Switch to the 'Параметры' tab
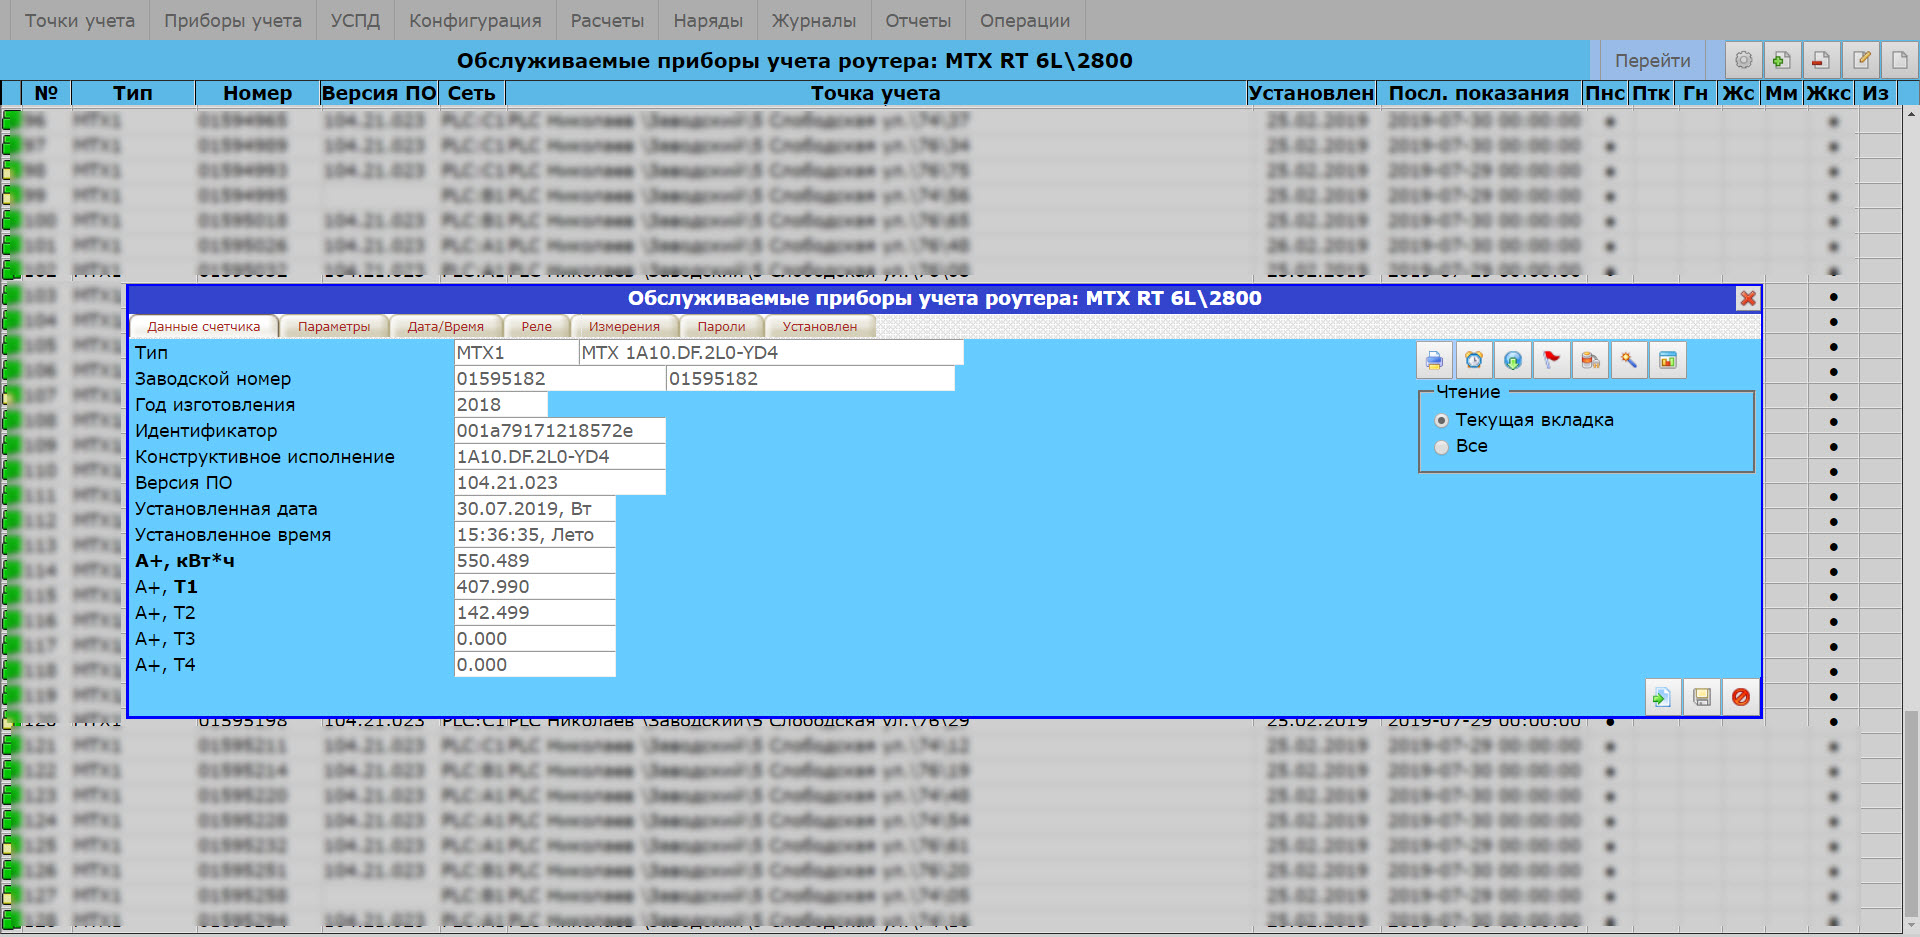 pos(334,327)
